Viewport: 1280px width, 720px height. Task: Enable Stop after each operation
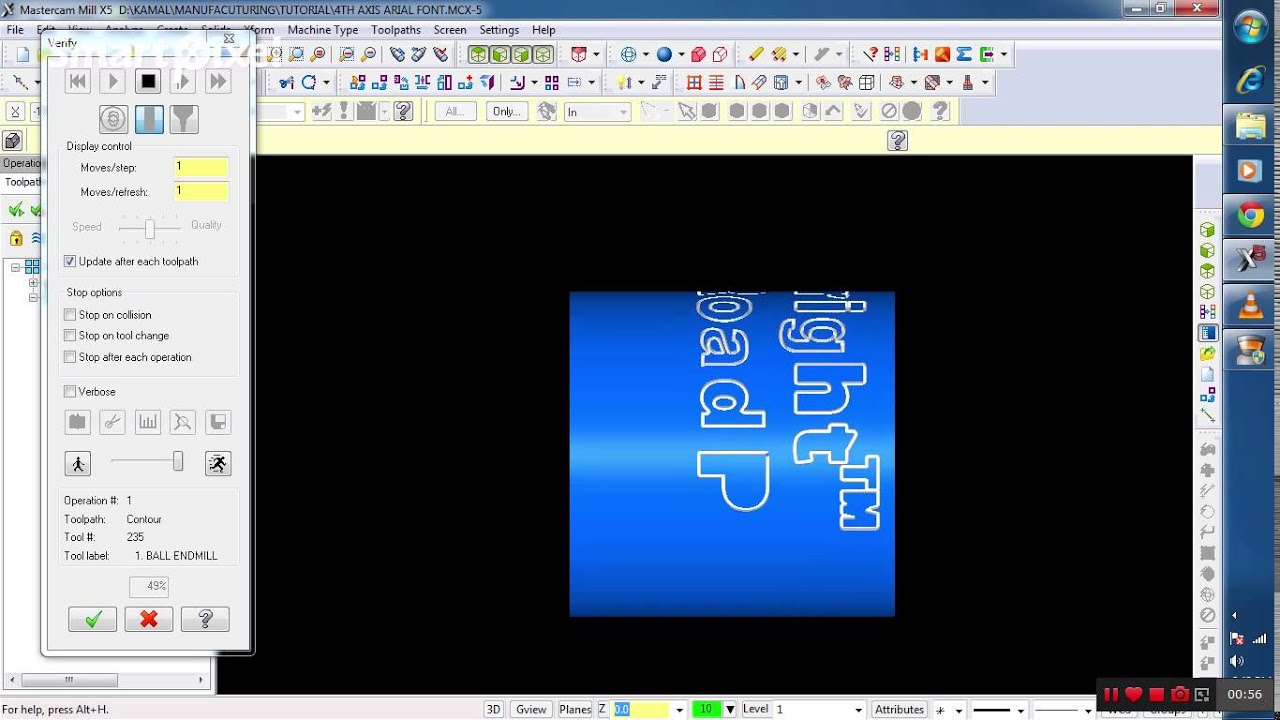point(70,357)
